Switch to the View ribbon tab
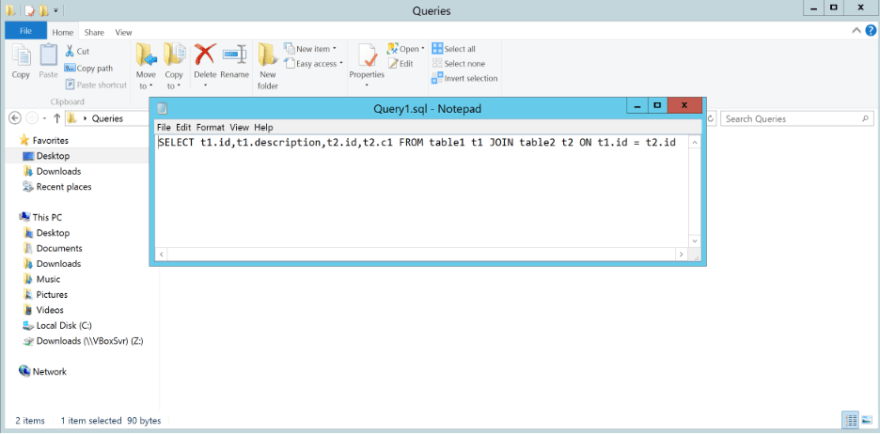 coord(123,33)
